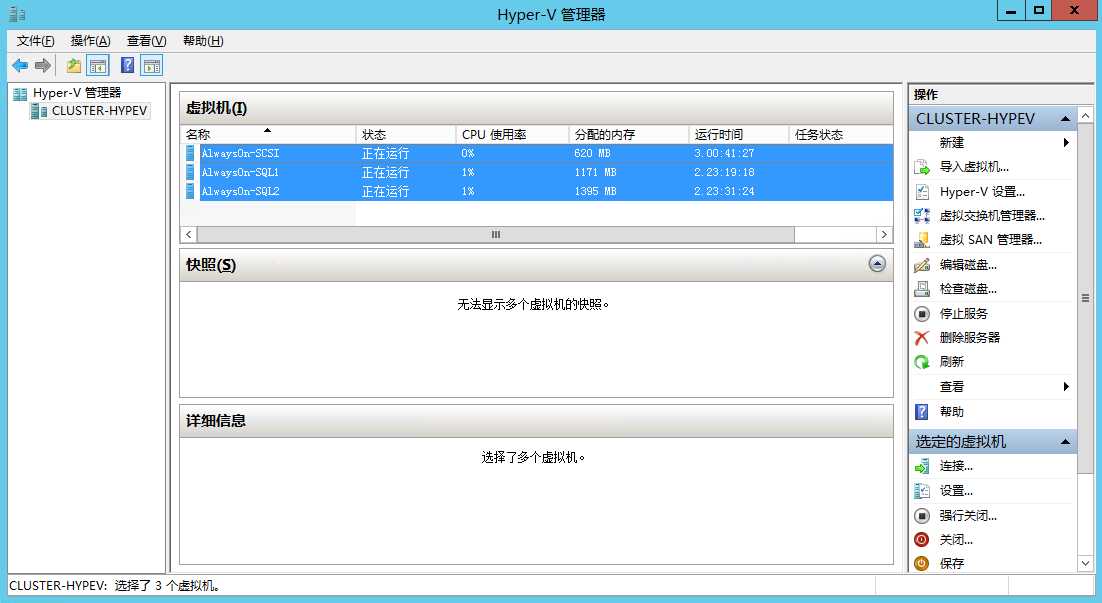Click the Forward arrow toolbar icon

[x=43, y=66]
